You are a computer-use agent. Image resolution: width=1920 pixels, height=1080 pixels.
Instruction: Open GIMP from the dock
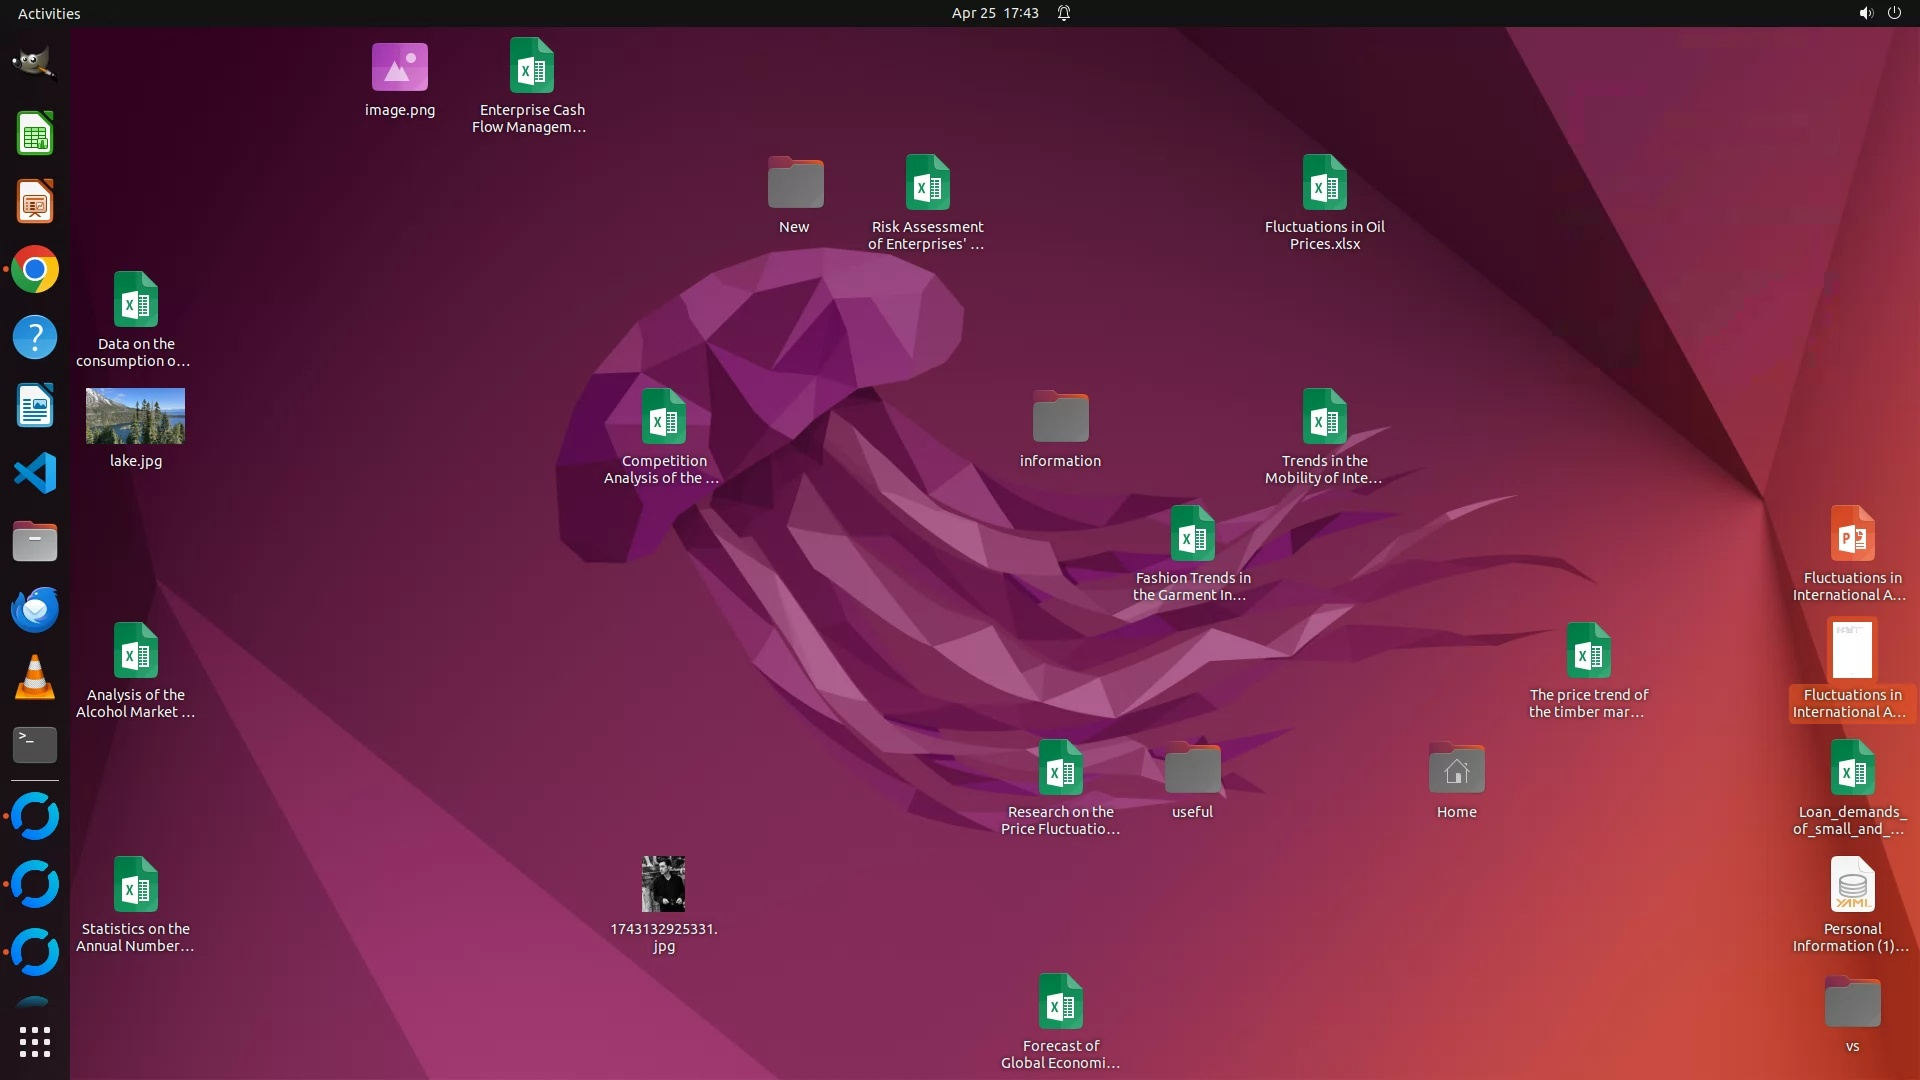coord(34,64)
